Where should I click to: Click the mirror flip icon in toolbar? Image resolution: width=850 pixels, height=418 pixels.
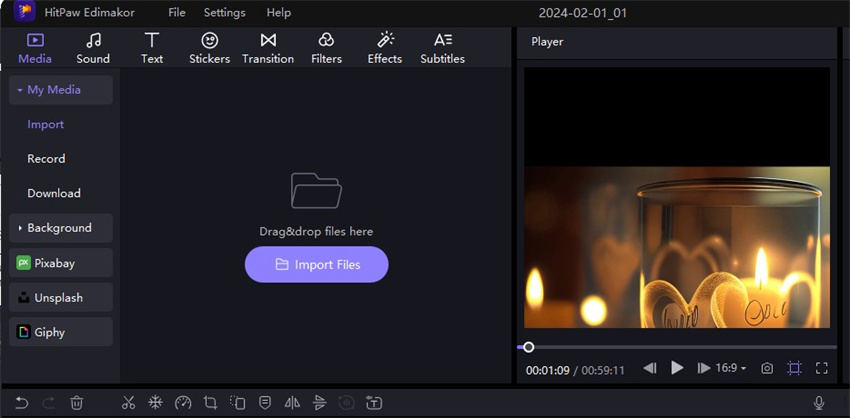tap(292, 402)
